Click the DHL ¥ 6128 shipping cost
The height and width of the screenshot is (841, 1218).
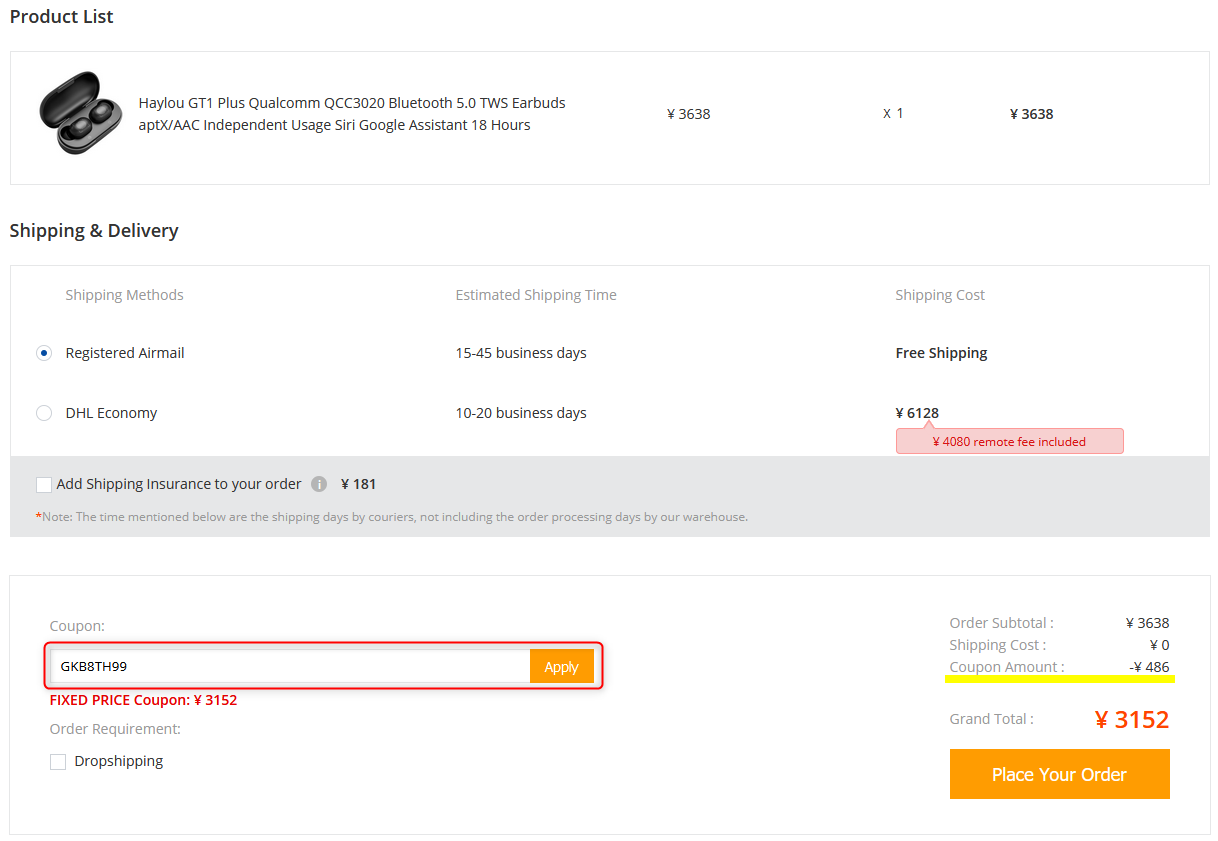(x=917, y=413)
